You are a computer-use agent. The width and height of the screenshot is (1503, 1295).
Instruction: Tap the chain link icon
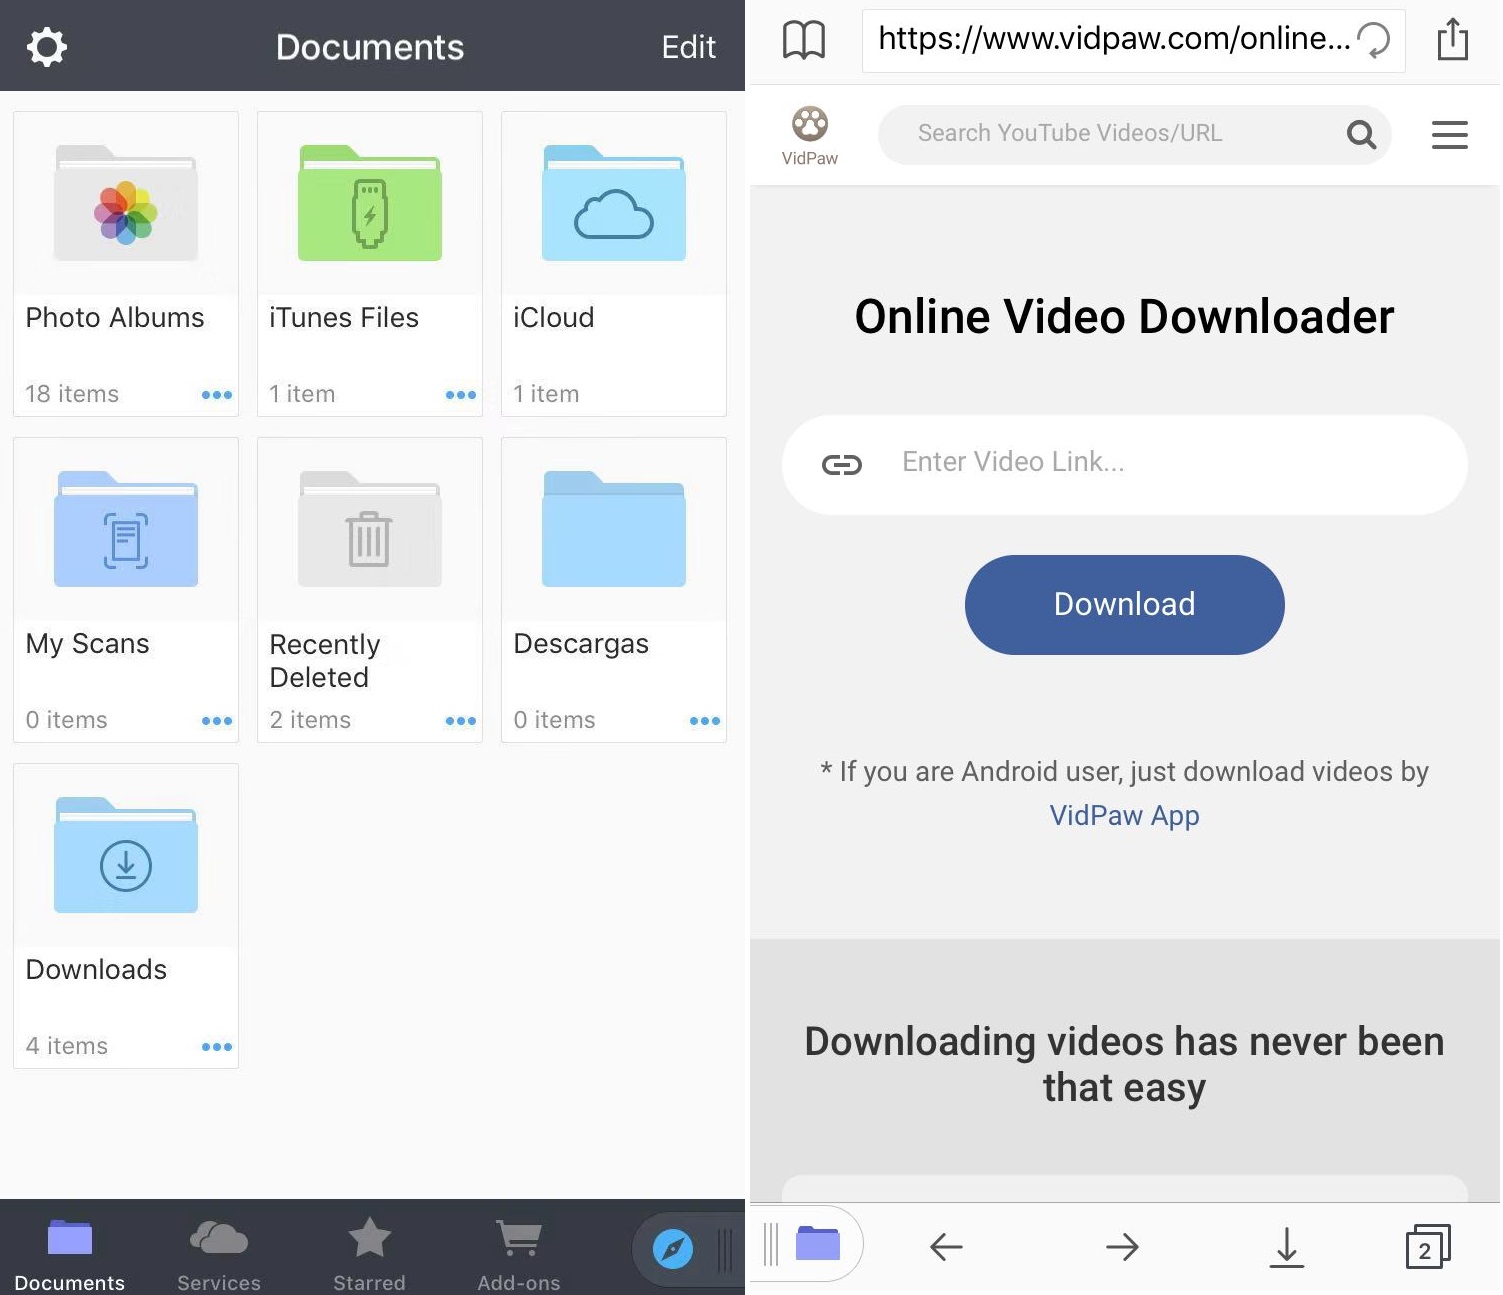(841, 465)
